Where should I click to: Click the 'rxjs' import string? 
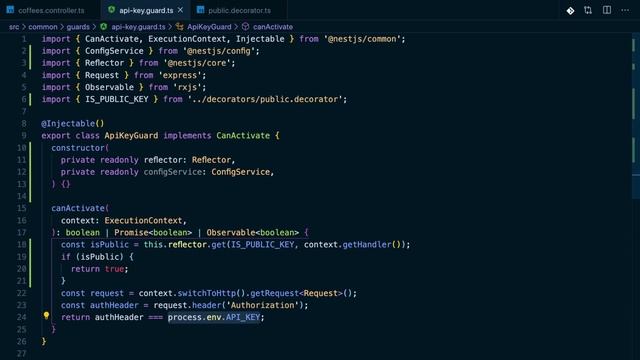[187, 87]
